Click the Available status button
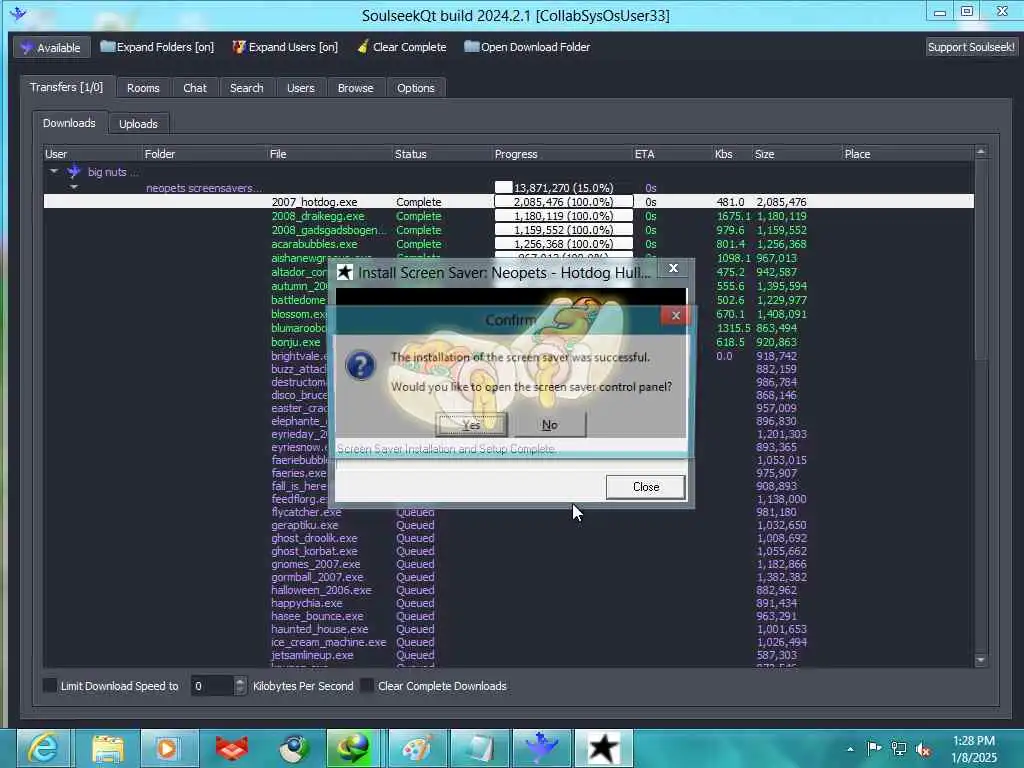 pos(51,47)
